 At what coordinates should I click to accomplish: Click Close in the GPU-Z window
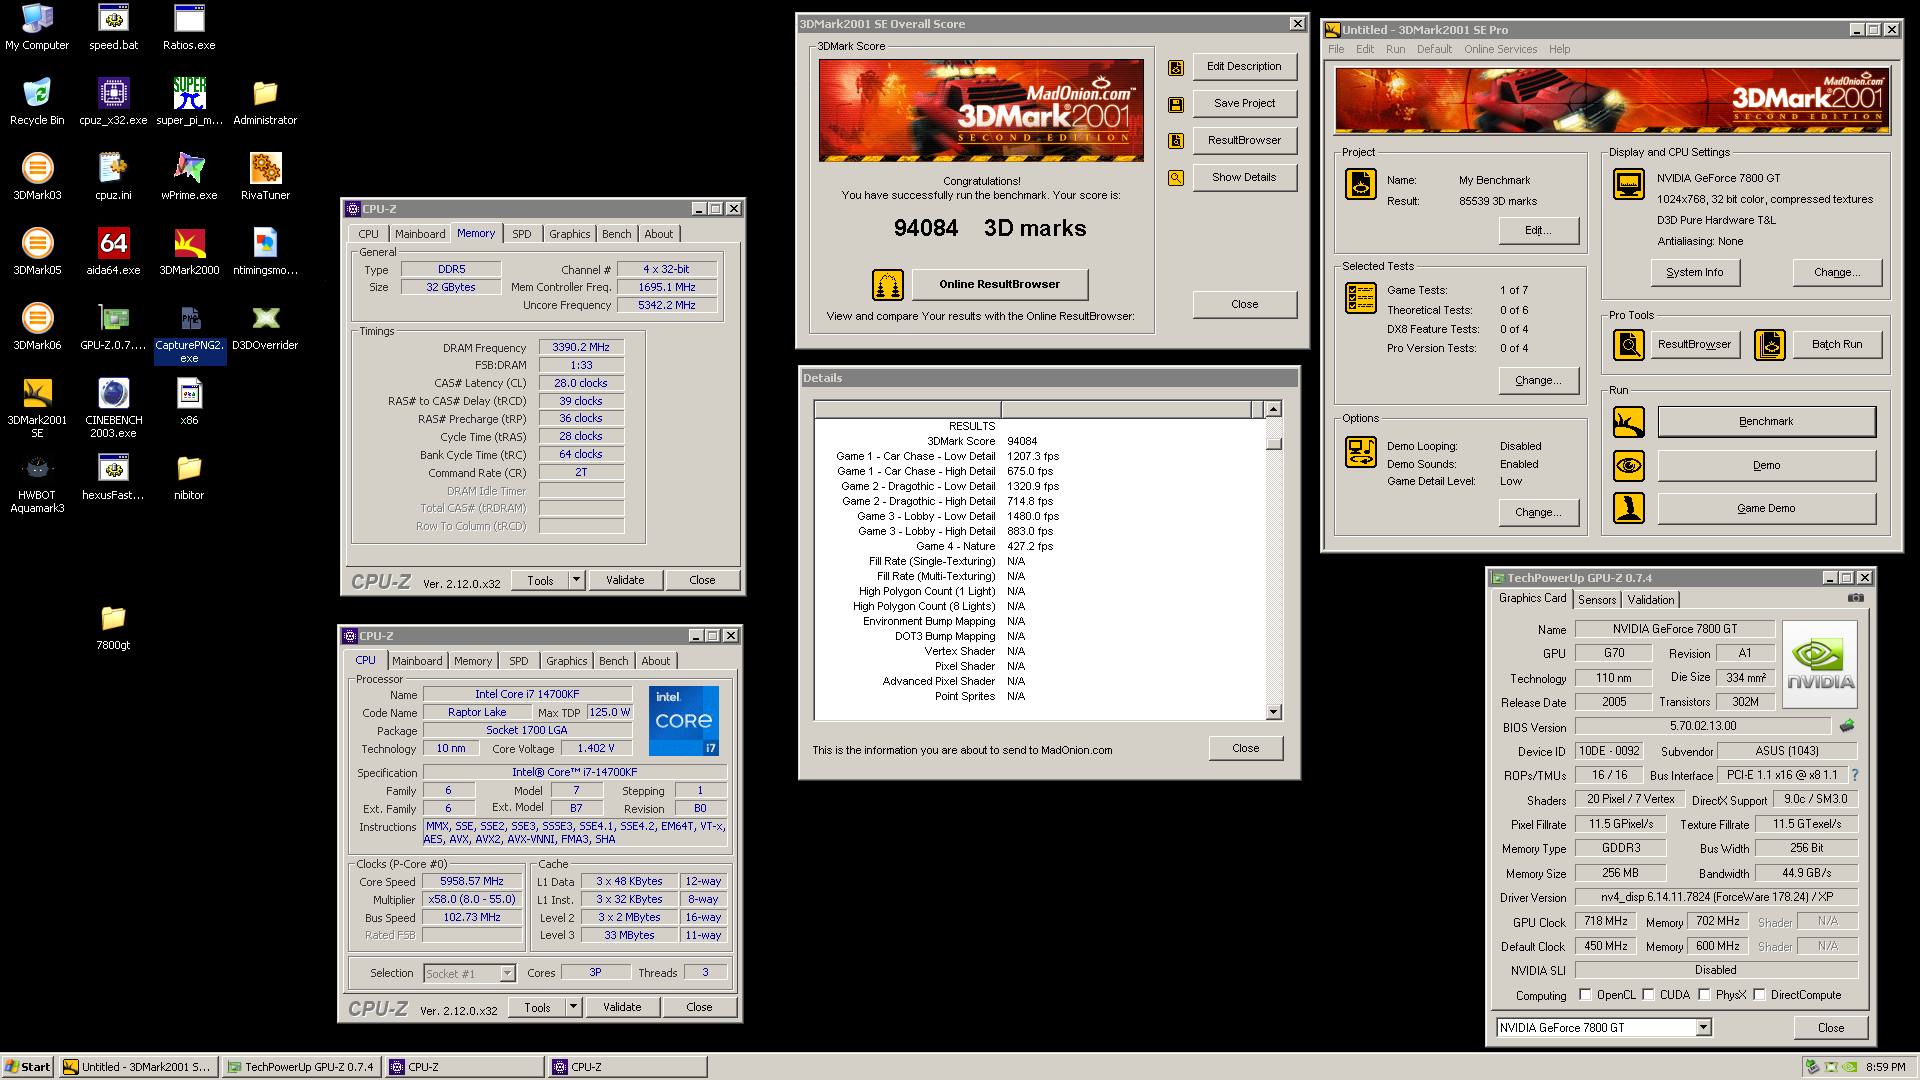[1831, 1028]
